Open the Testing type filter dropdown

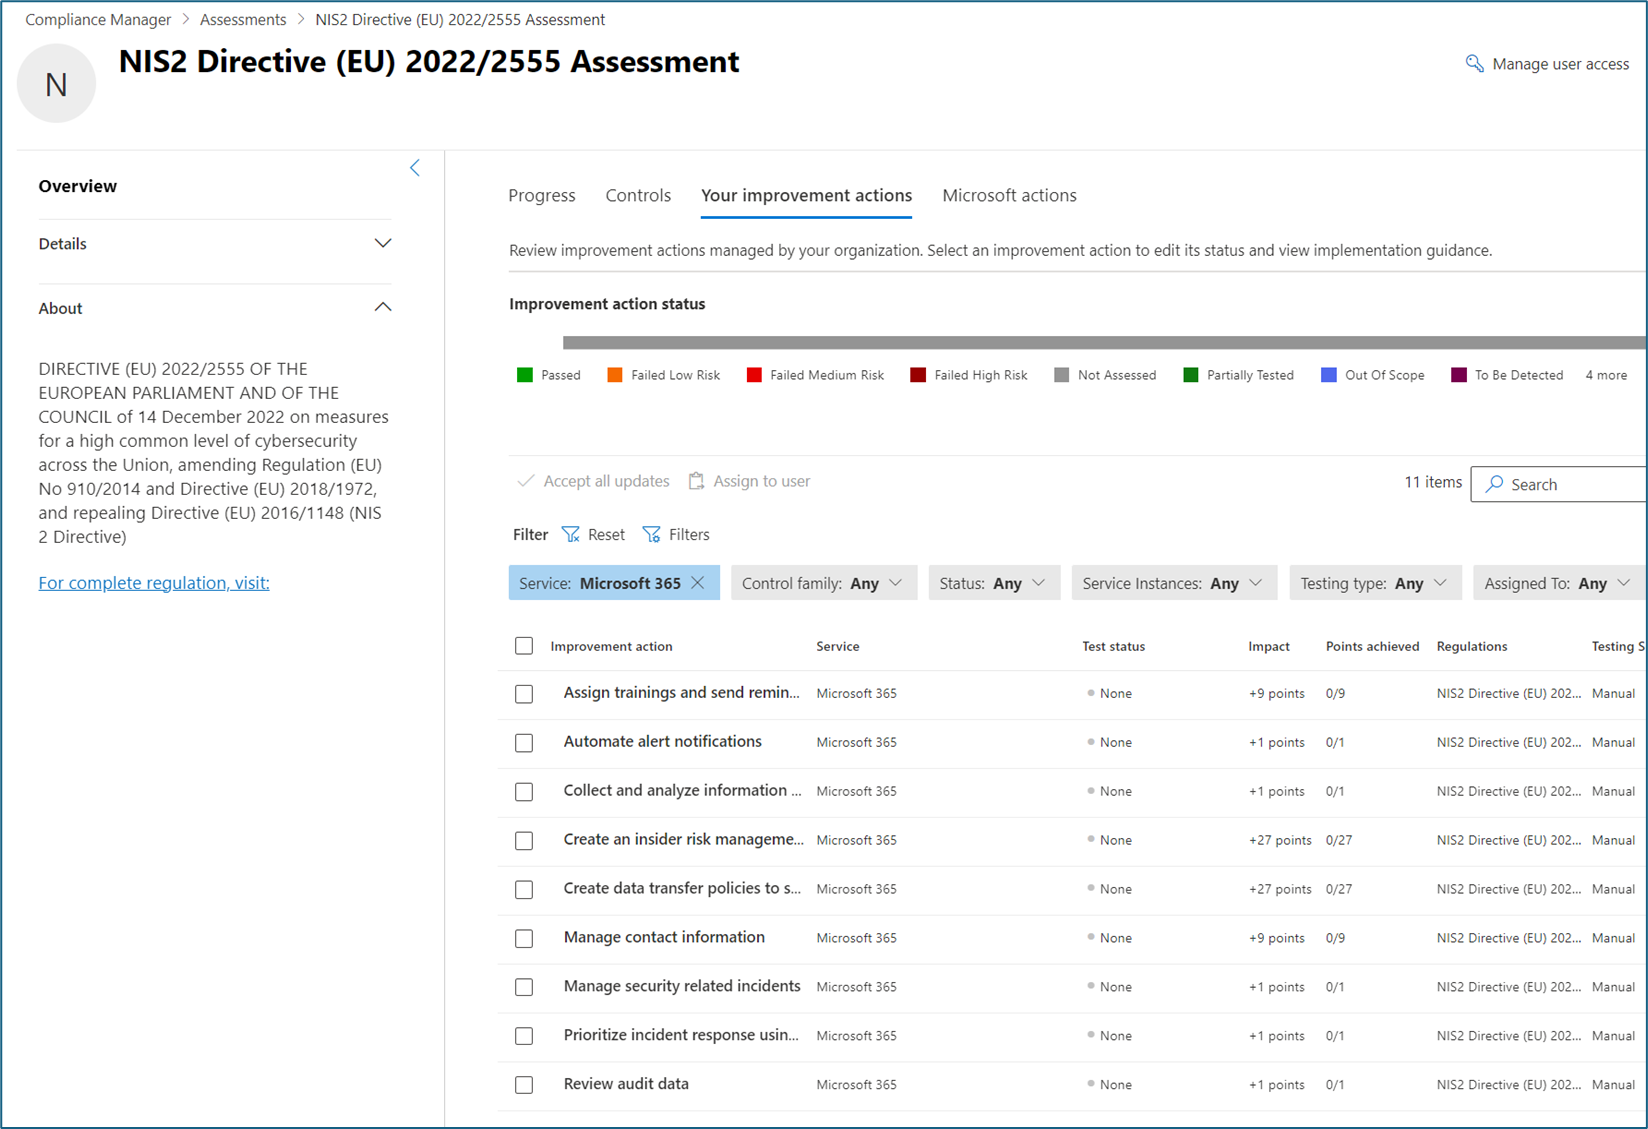pyautogui.click(x=1374, y=583)
